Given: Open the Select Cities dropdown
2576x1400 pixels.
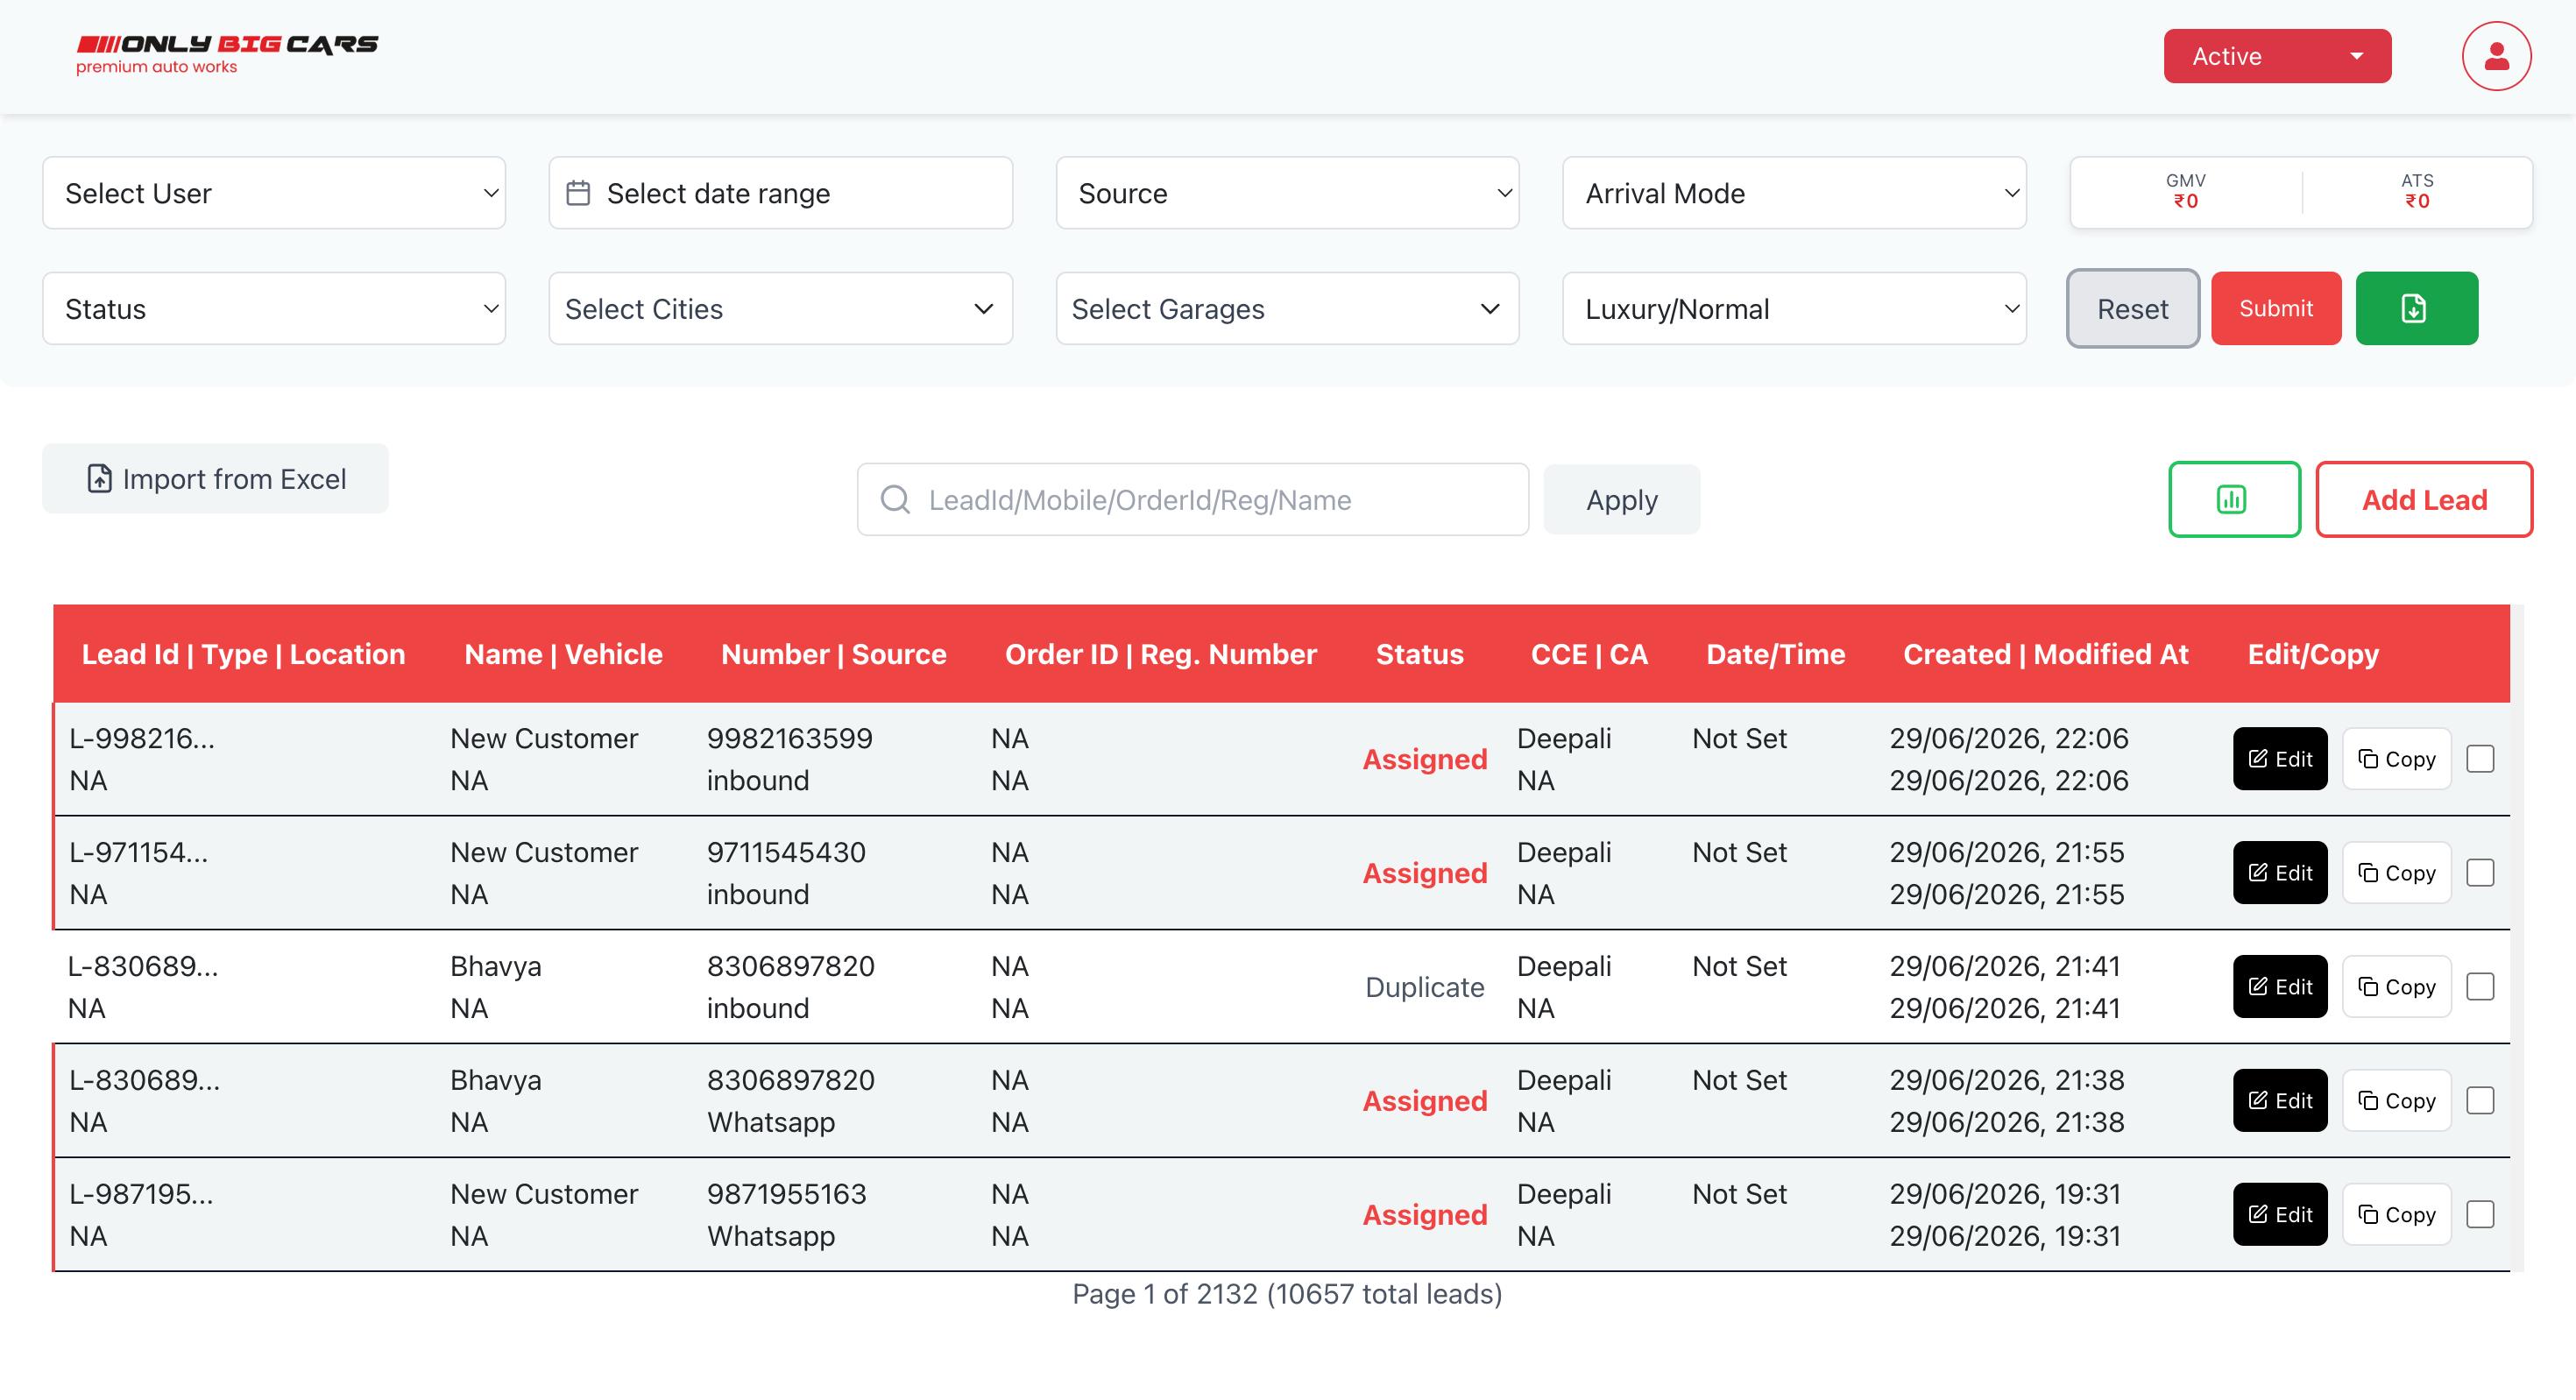Looking at the screenshot, I should [x=780, y=309].
